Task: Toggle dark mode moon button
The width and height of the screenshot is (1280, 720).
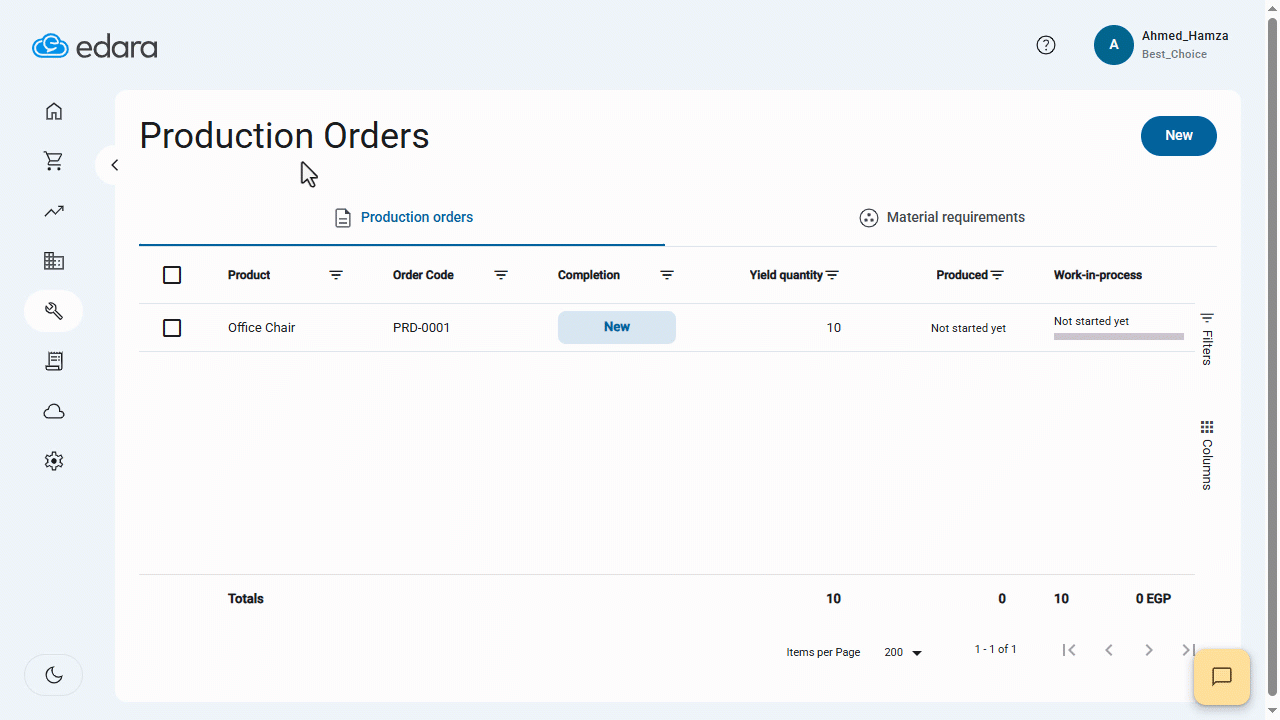Action: (x=54, y=675)
